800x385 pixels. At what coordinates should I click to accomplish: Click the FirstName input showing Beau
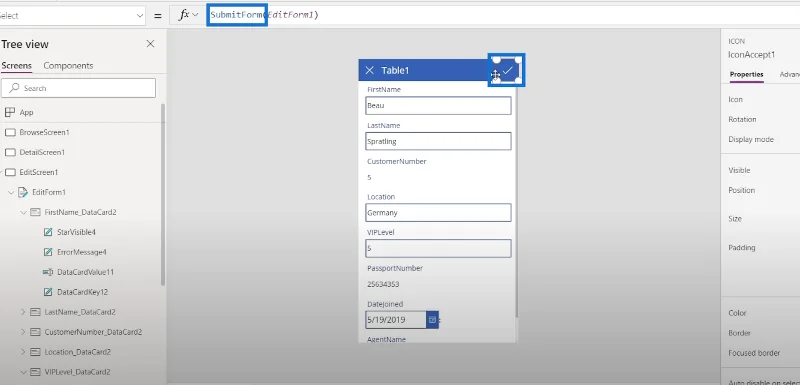438,106
